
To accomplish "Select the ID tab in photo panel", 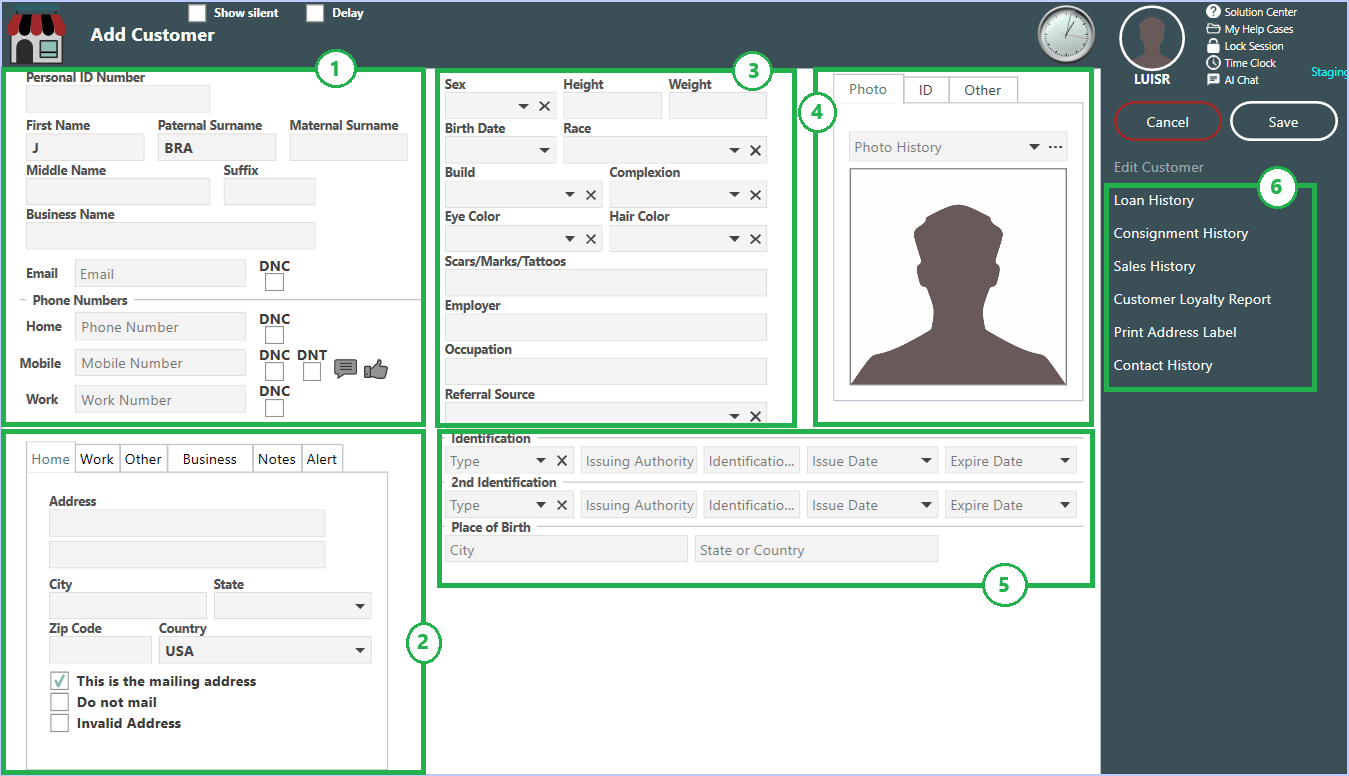I will click(926, 90).
